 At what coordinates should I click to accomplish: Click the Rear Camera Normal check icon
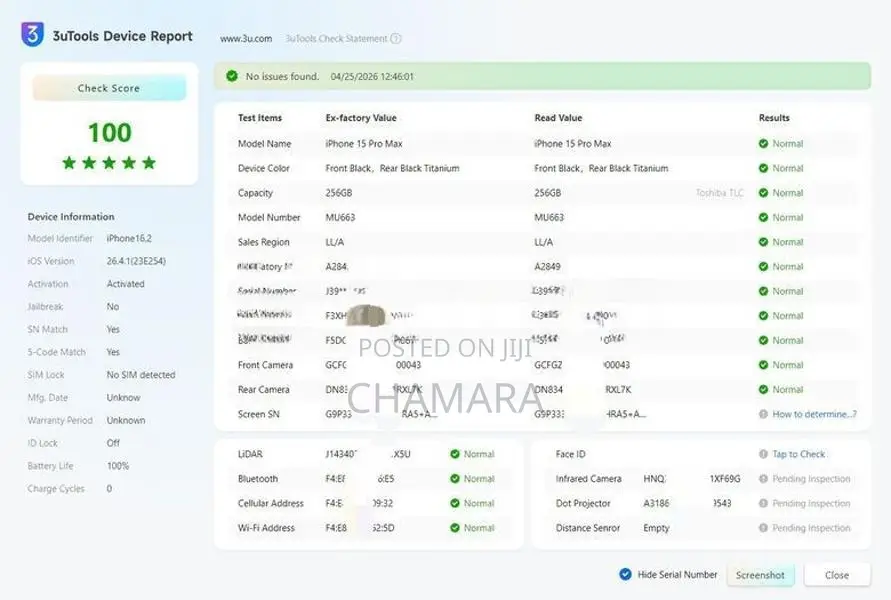pyautogui.click(x=763, y=389)
